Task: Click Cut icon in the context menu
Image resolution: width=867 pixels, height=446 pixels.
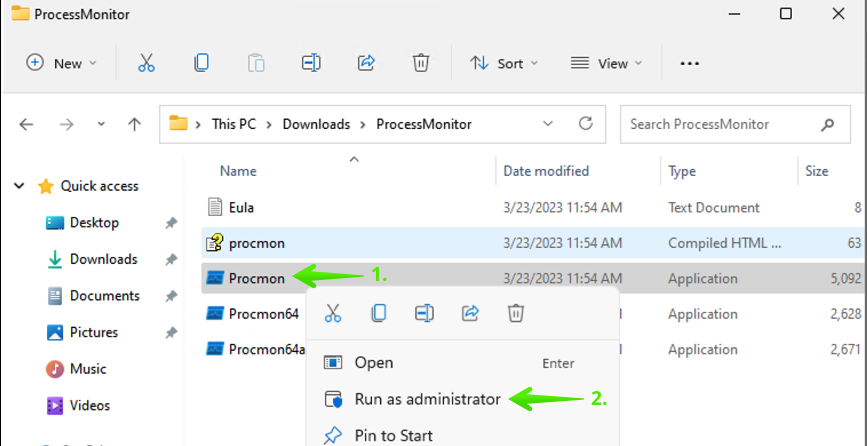Action: tap(333, 313)
